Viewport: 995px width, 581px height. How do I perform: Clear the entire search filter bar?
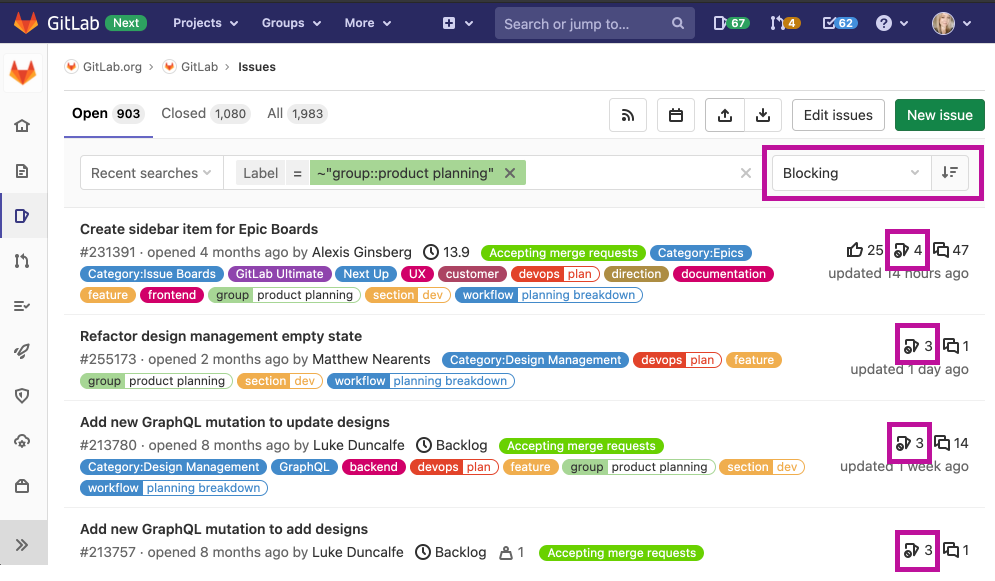coord(745,173)
